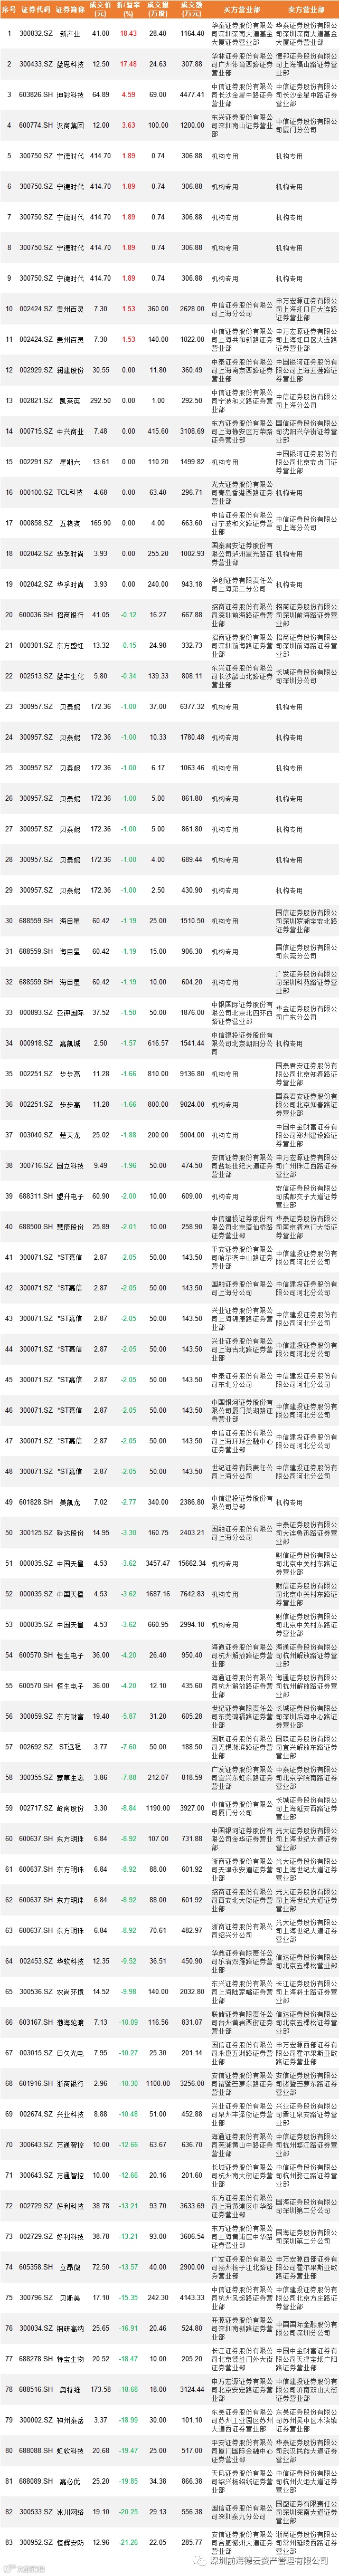Select the 特宝生物 stock name cell

click(70, 2360)
